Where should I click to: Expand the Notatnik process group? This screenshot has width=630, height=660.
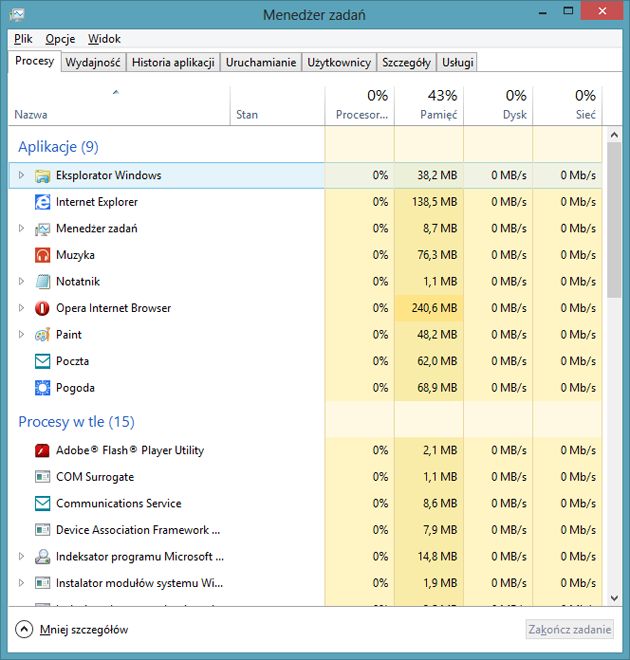(x=21, y=281)
